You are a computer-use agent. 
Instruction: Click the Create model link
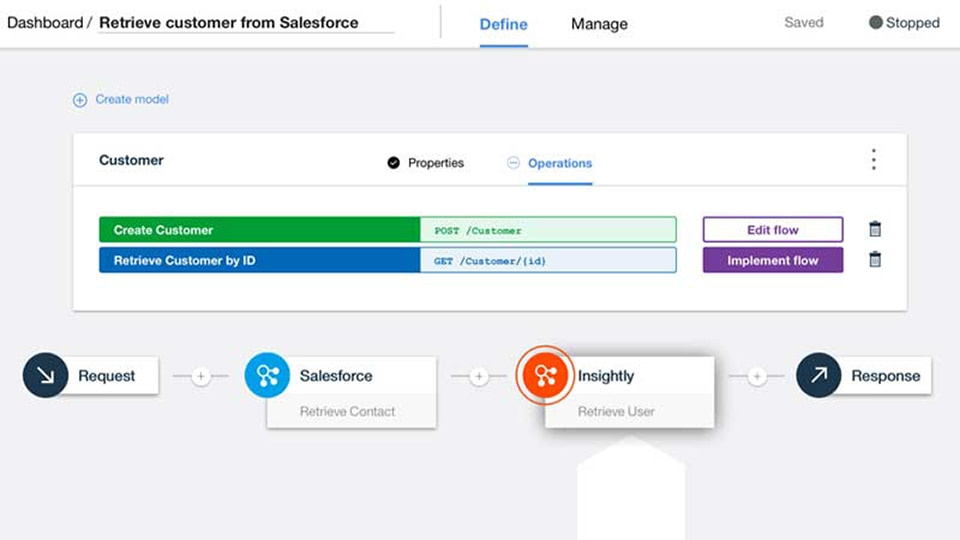[x=132, y=99]
